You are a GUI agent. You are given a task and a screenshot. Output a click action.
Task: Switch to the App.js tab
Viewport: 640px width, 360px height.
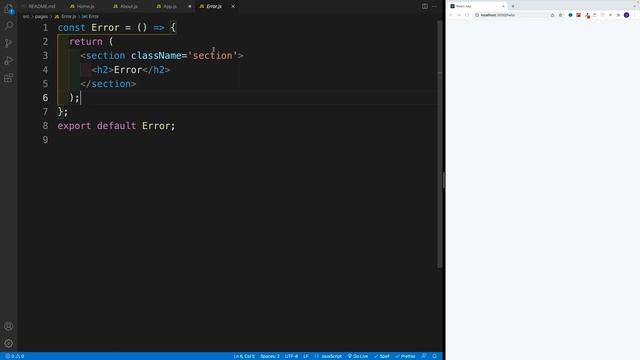pyautogui.click(x=169, y=6)
